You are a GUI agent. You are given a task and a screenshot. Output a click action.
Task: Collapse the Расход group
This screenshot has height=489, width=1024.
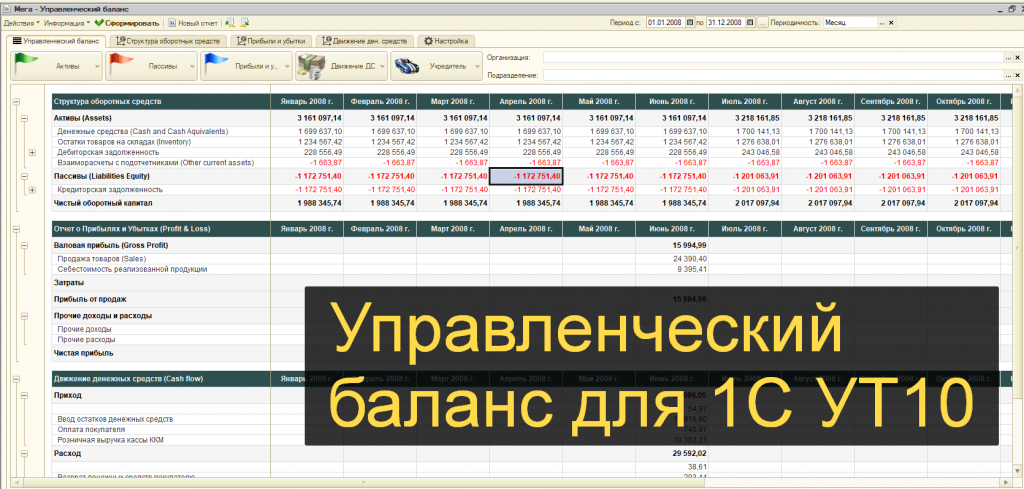pyautogui.click(x=25, y=453)
